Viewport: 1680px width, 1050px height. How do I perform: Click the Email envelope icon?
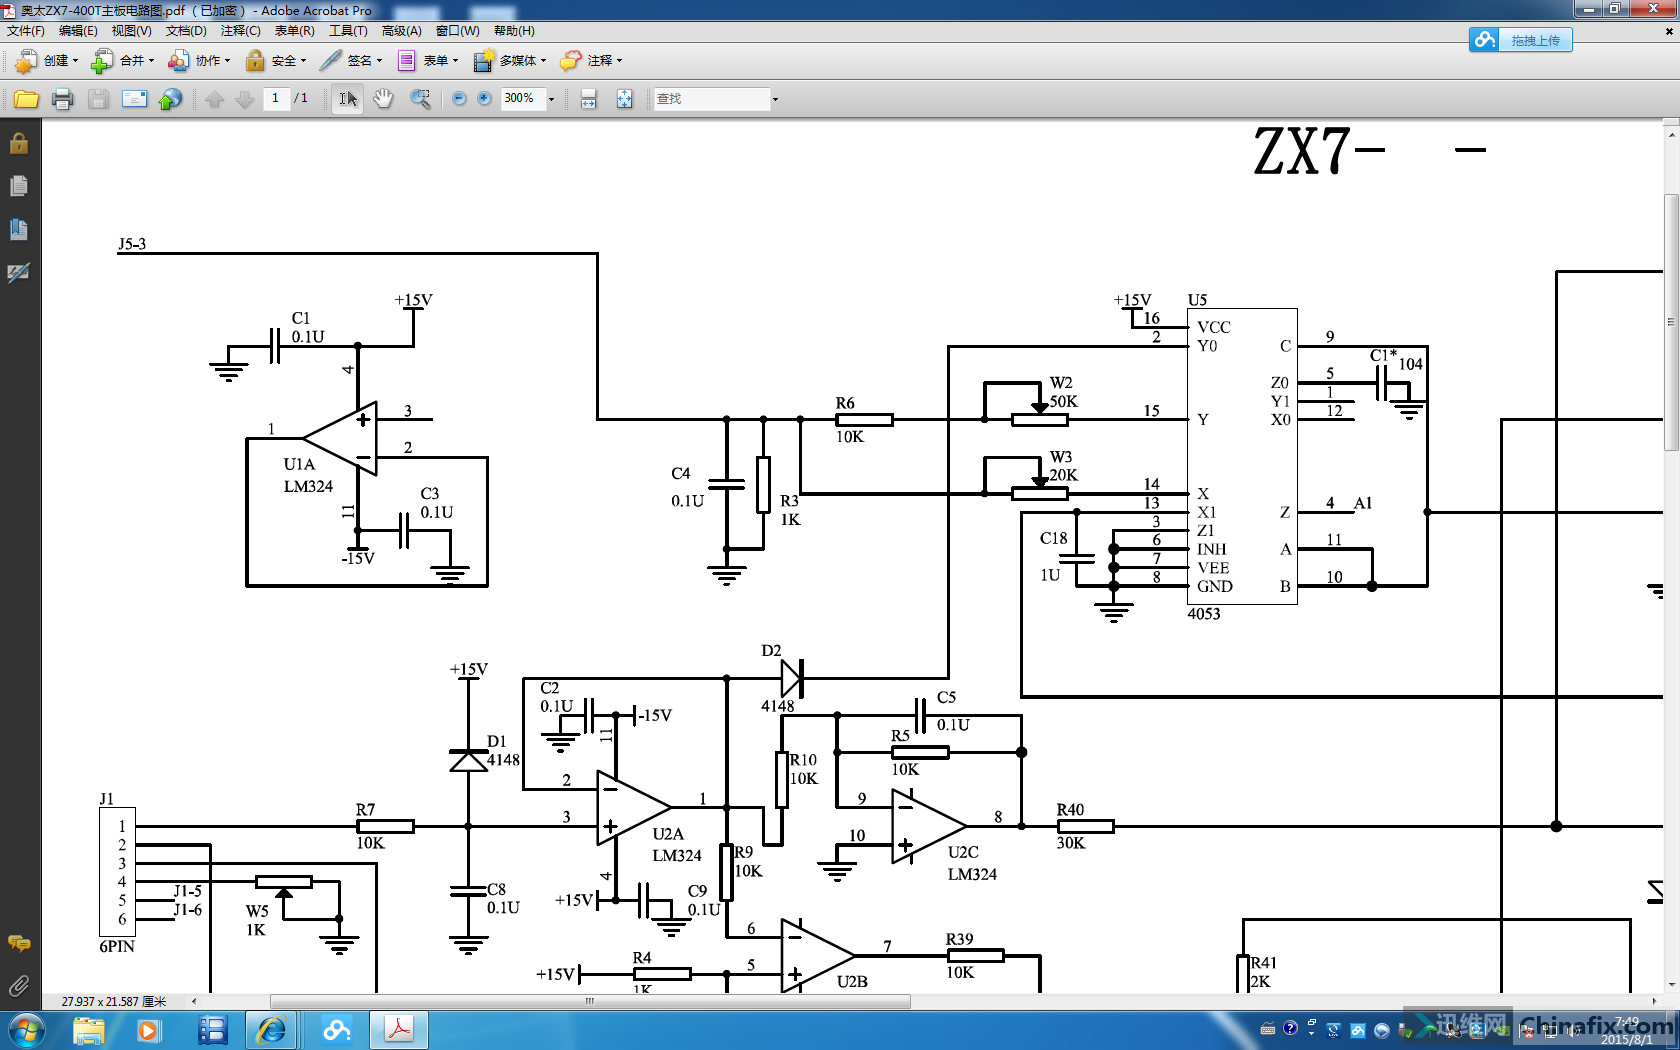pos(134,99)
